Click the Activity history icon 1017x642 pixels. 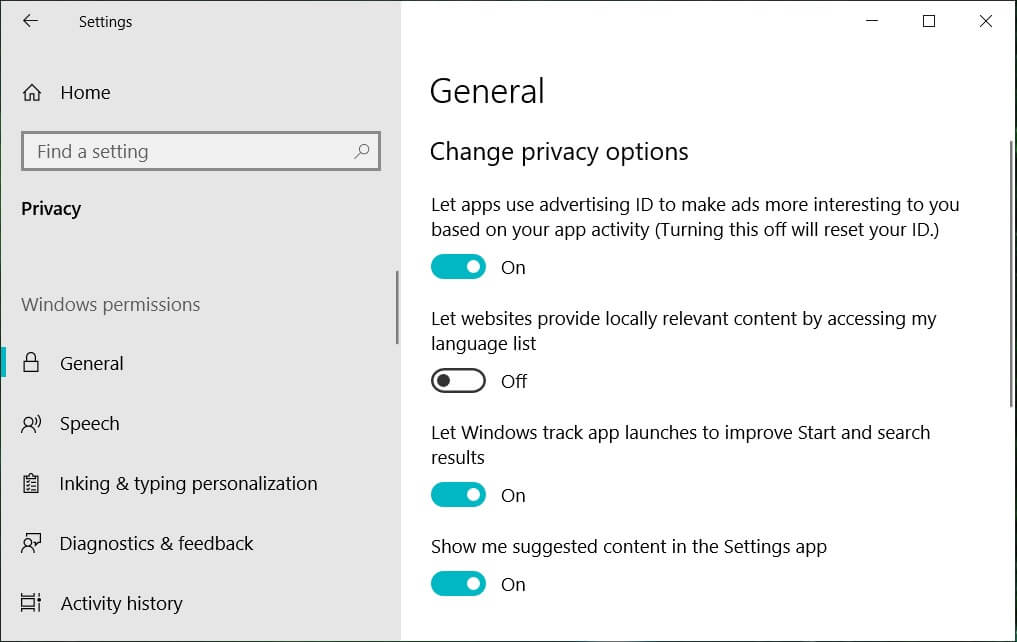coord(32,603)
